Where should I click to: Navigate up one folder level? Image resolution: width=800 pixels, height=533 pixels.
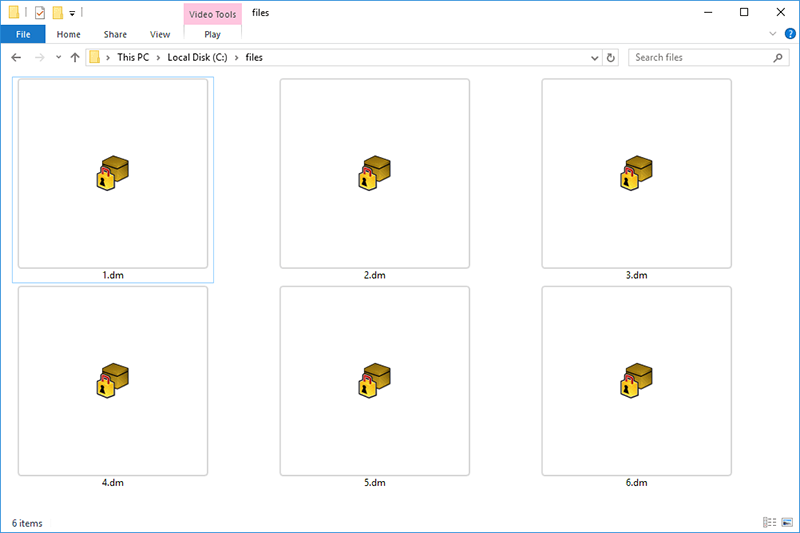(x=75, y=58)
